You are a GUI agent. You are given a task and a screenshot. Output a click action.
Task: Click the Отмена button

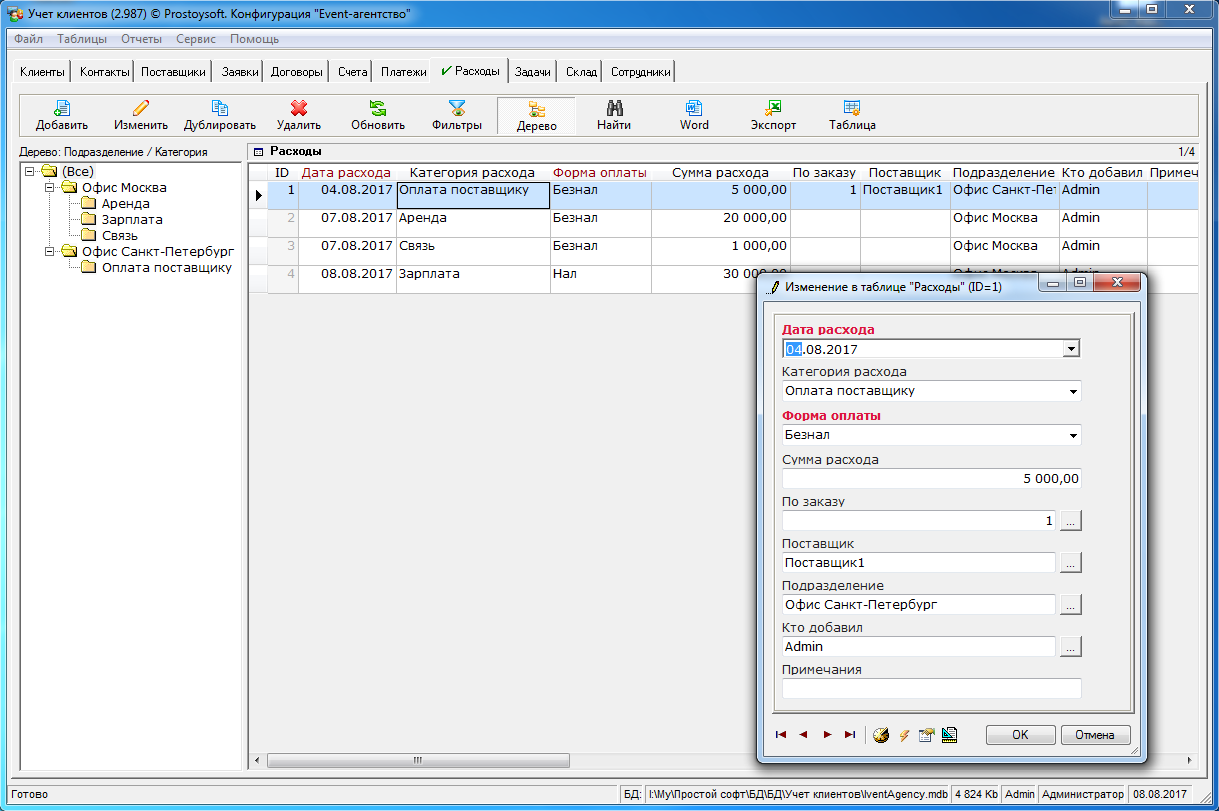point(1095,735)
